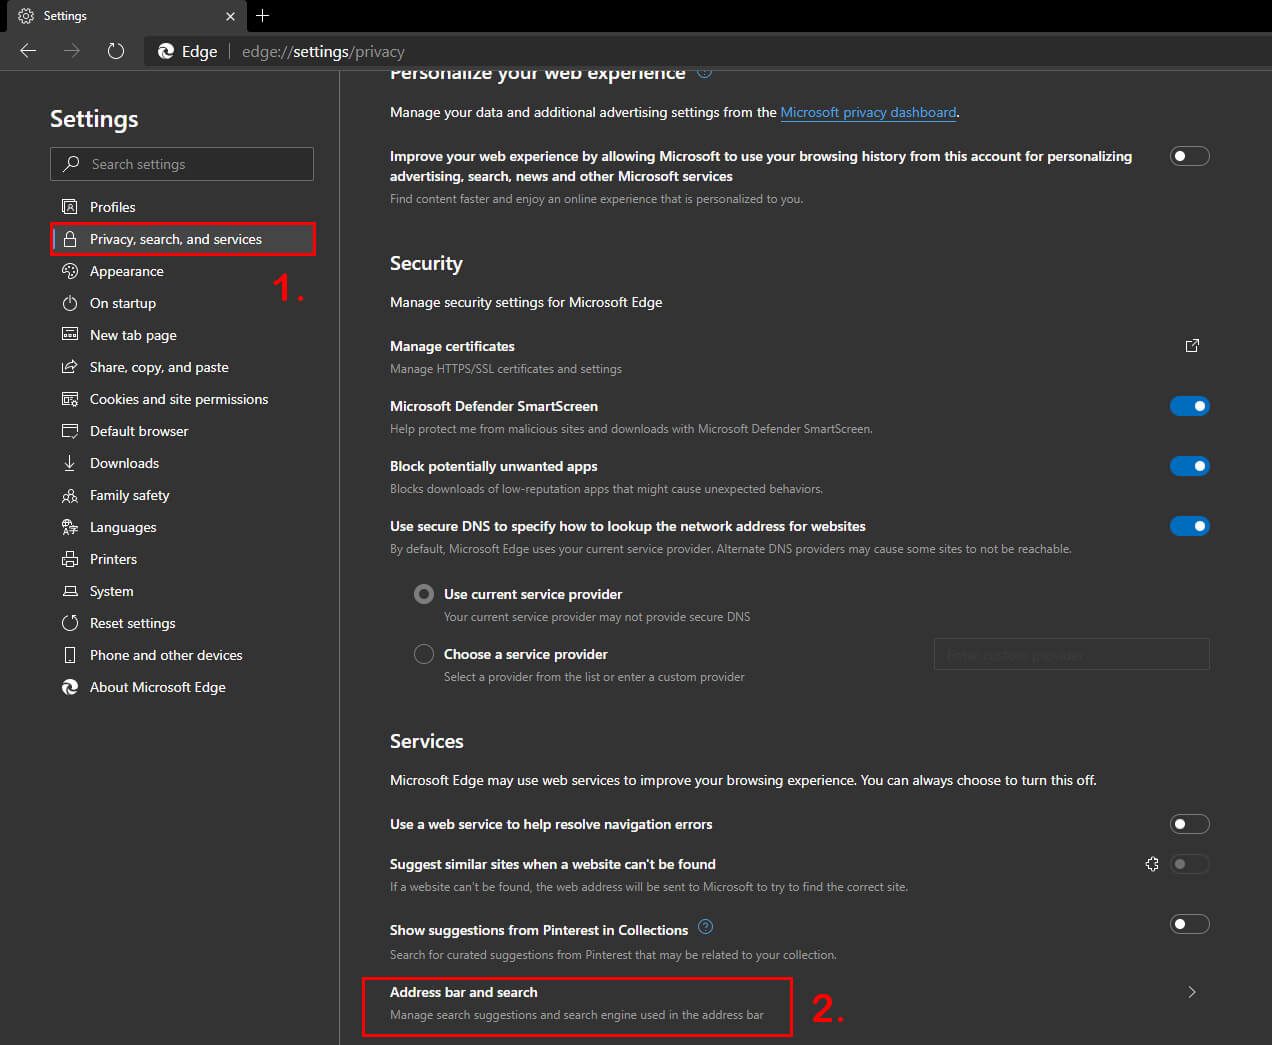
Task: Turn off Microsoft Defender SmartScreen
Action: [1190, 406]
